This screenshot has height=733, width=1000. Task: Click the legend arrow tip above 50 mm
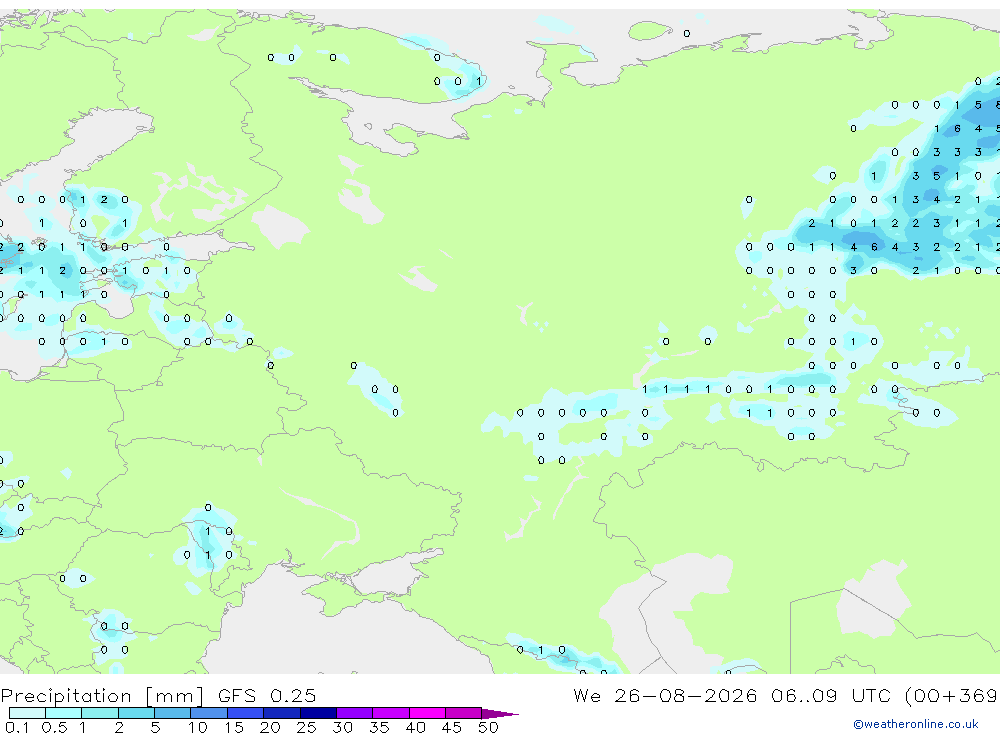[x=500, y=714]
